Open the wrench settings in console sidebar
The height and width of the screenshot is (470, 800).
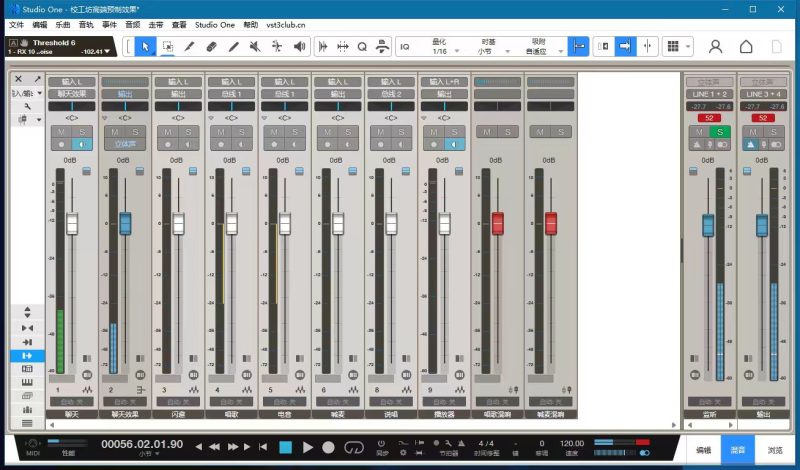click(x=27, y=106)
